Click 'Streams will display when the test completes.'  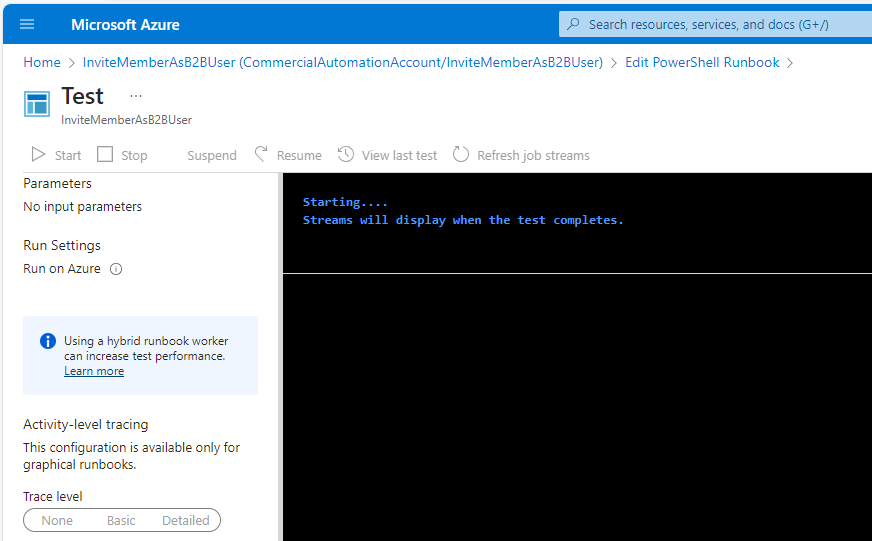pyautogui.click(x=463, y=220)
